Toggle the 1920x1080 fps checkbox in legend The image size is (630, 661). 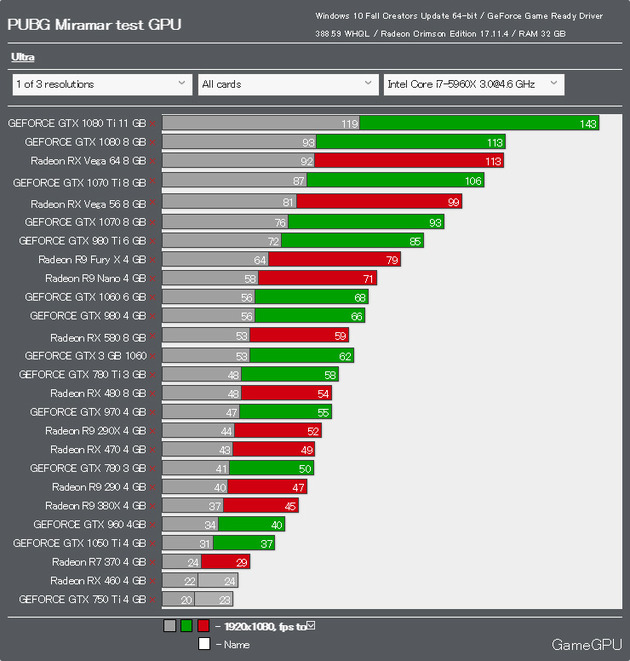click(x=311, y=626)
